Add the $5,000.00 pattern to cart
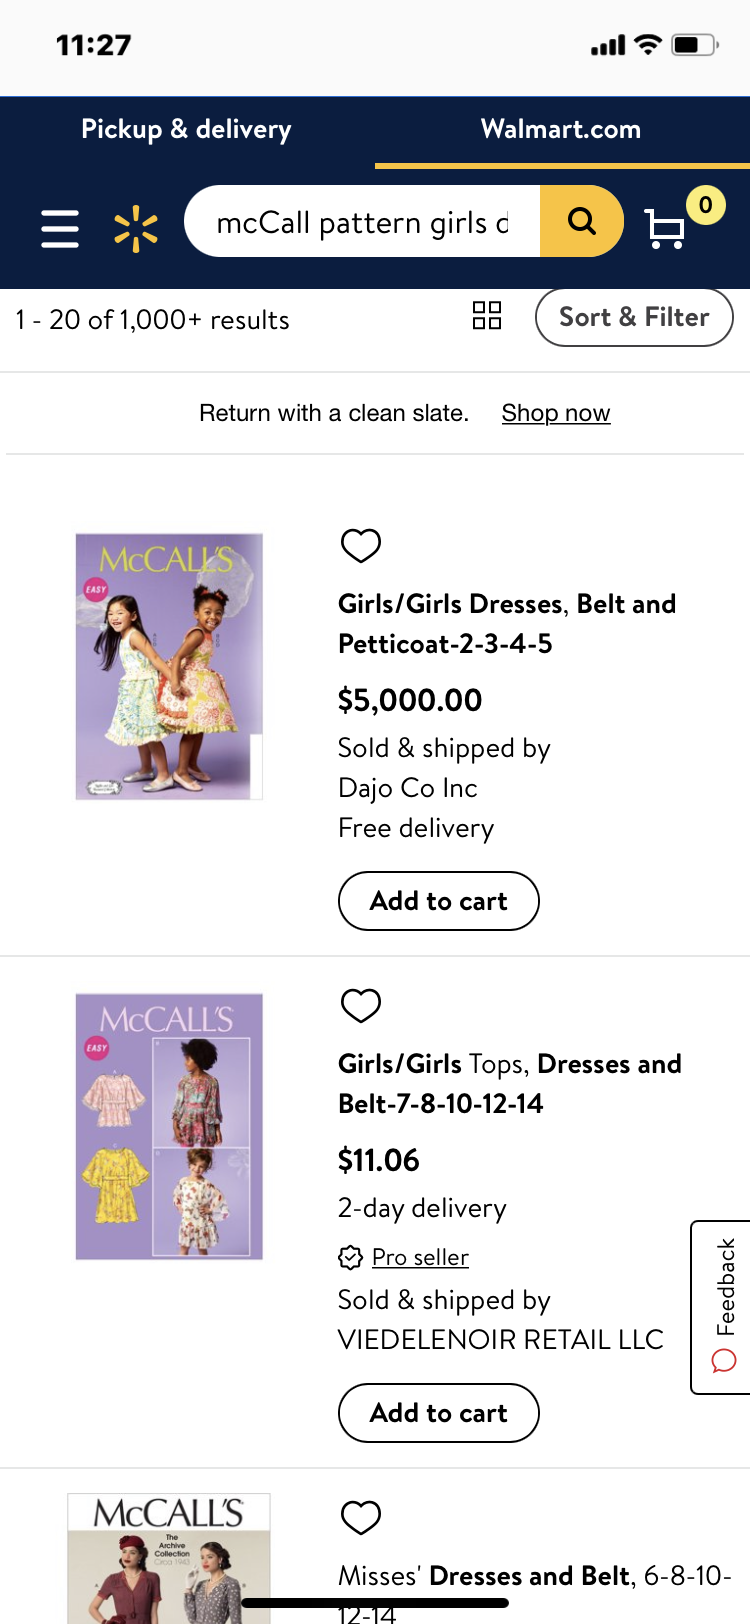Screen dimensions: 750x1624 click(x=439, y=901)
